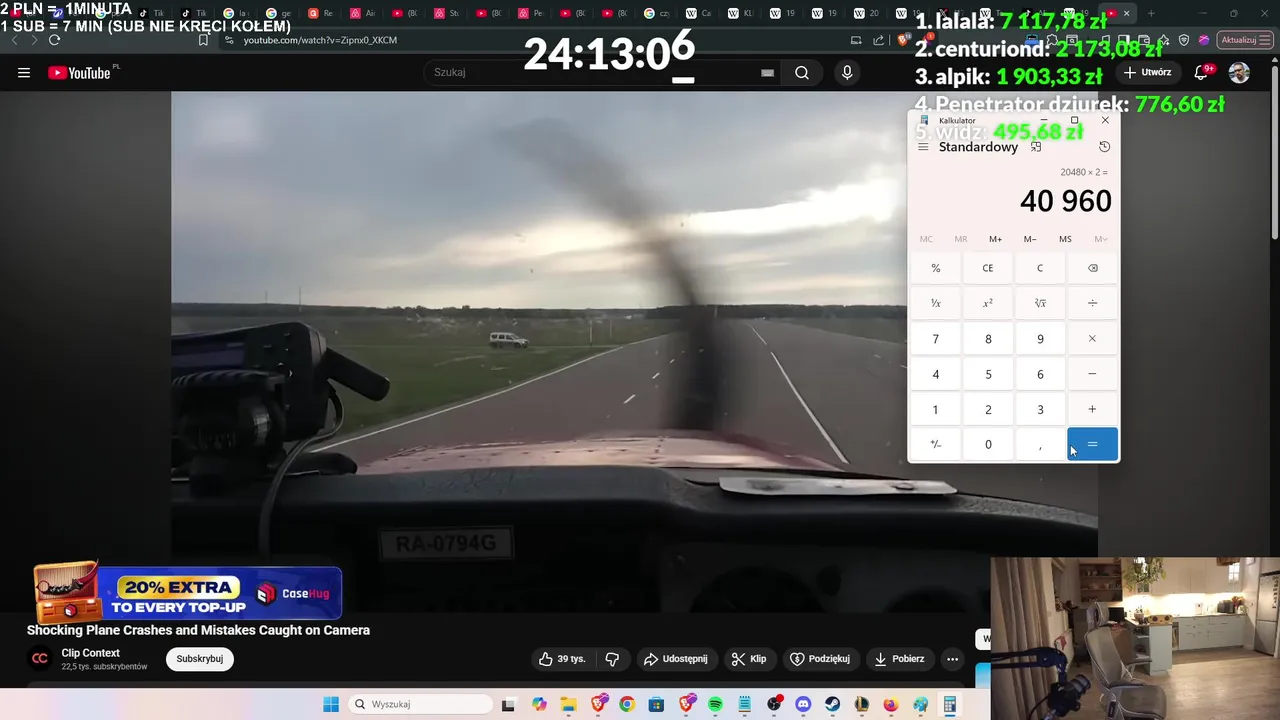This screenshot has width=1280, height=720.
Task: Open Calculator history icon
Action: click(1104, 147)
